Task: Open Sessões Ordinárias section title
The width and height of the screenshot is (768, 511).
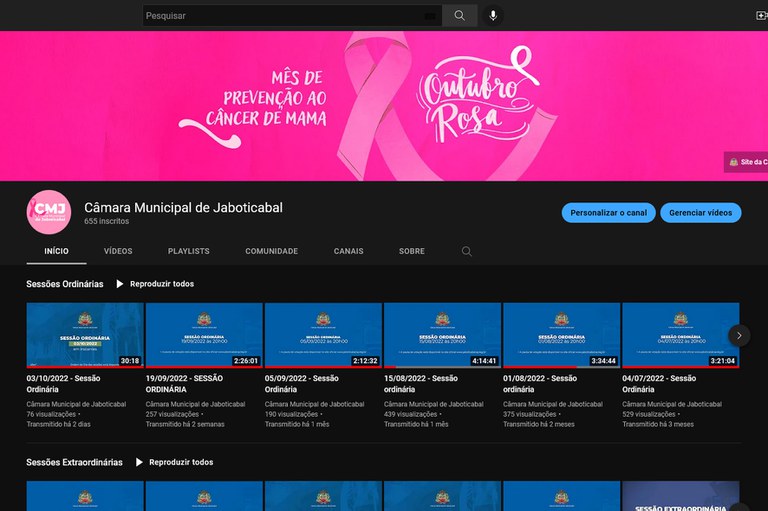Action: (x=65, y=284)
